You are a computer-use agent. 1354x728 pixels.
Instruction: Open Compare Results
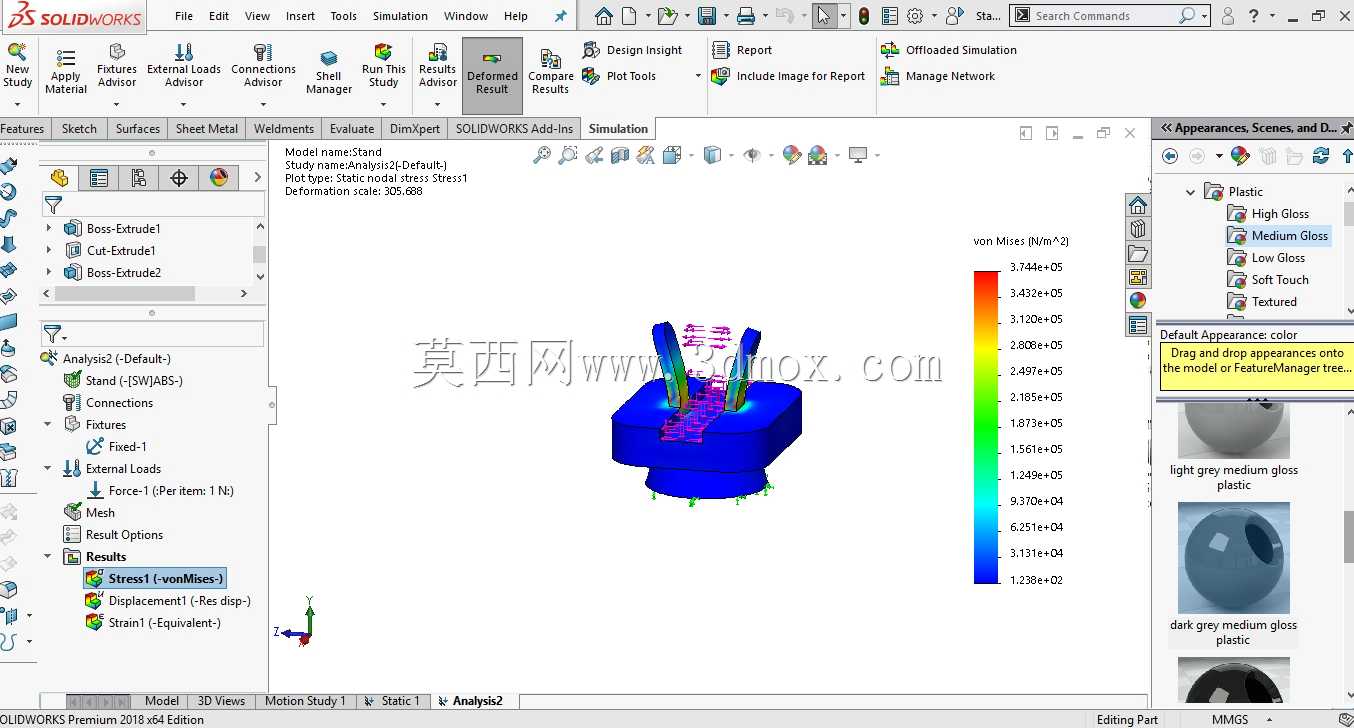point(551,72)
